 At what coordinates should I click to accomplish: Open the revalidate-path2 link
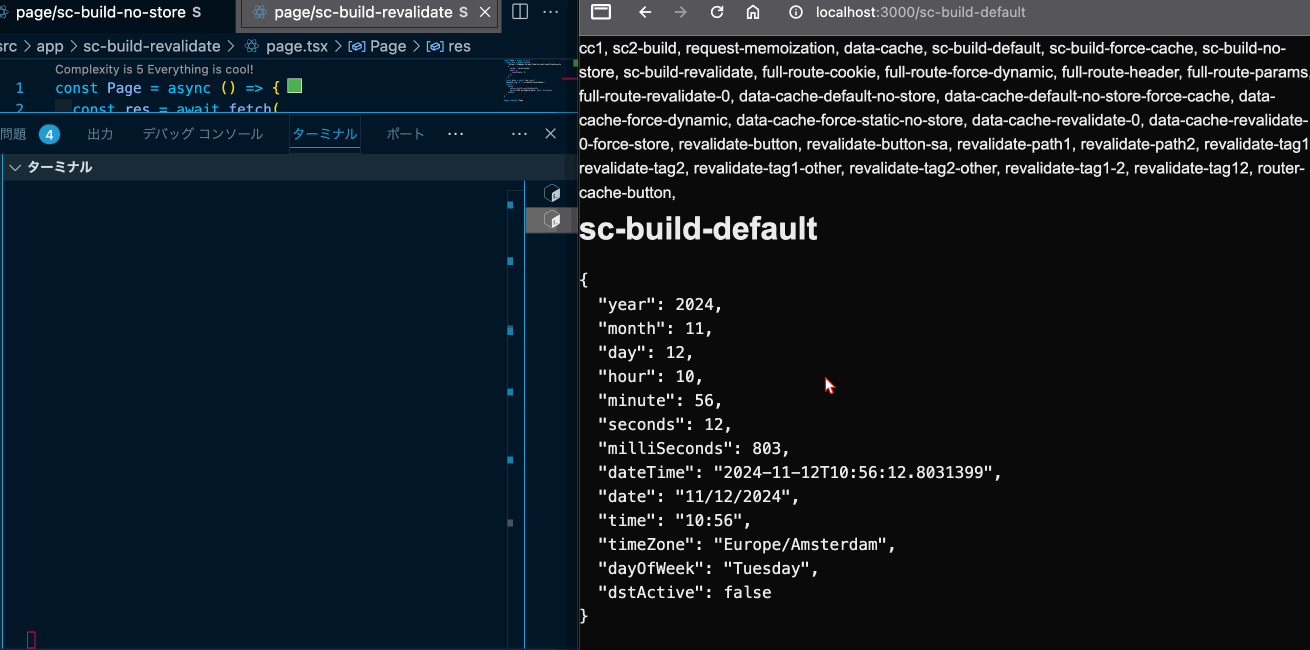(1138, 144)
